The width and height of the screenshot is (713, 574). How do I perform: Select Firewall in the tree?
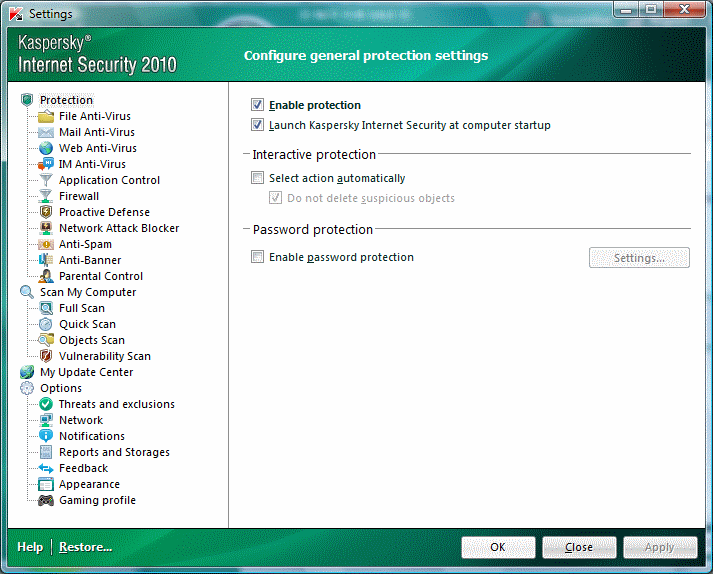pos(79,196)
